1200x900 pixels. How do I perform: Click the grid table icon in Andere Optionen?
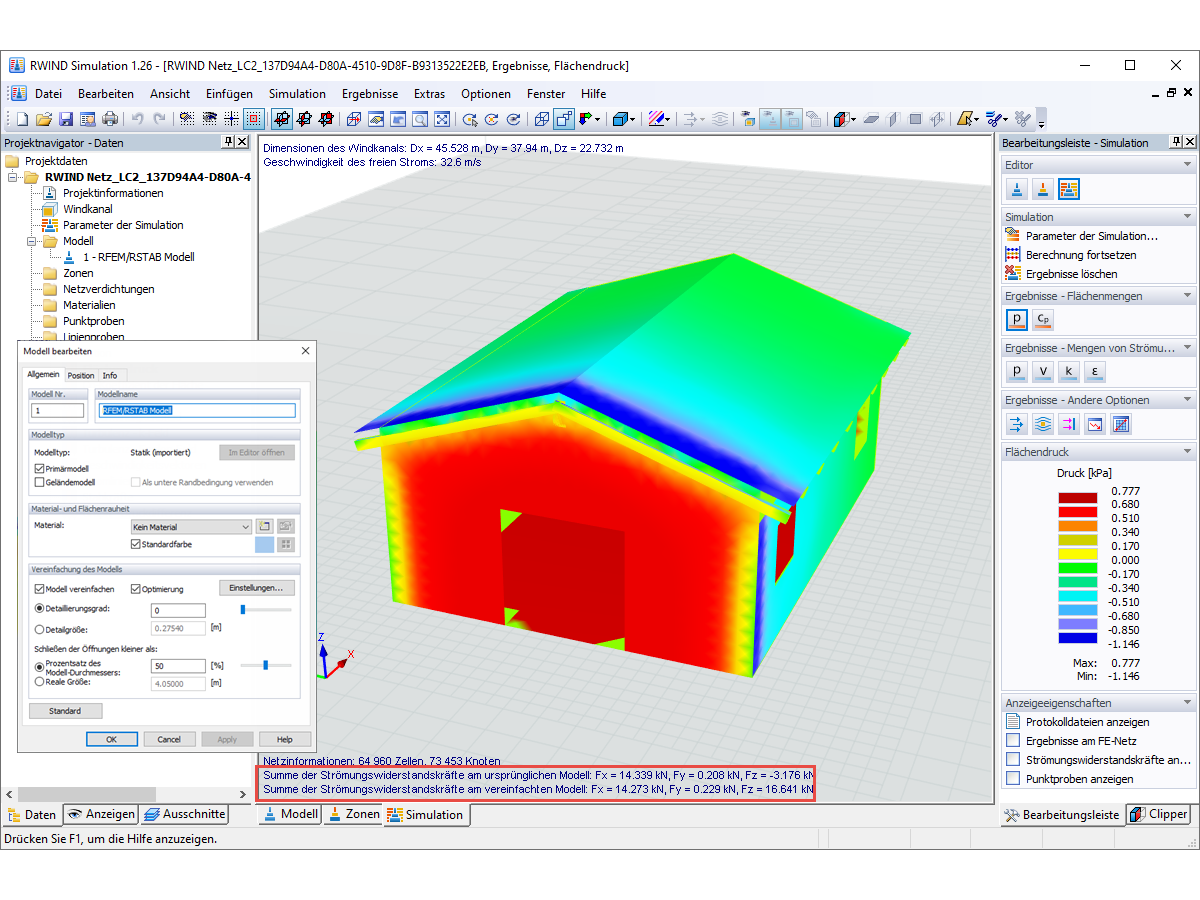pos(1121,424)
